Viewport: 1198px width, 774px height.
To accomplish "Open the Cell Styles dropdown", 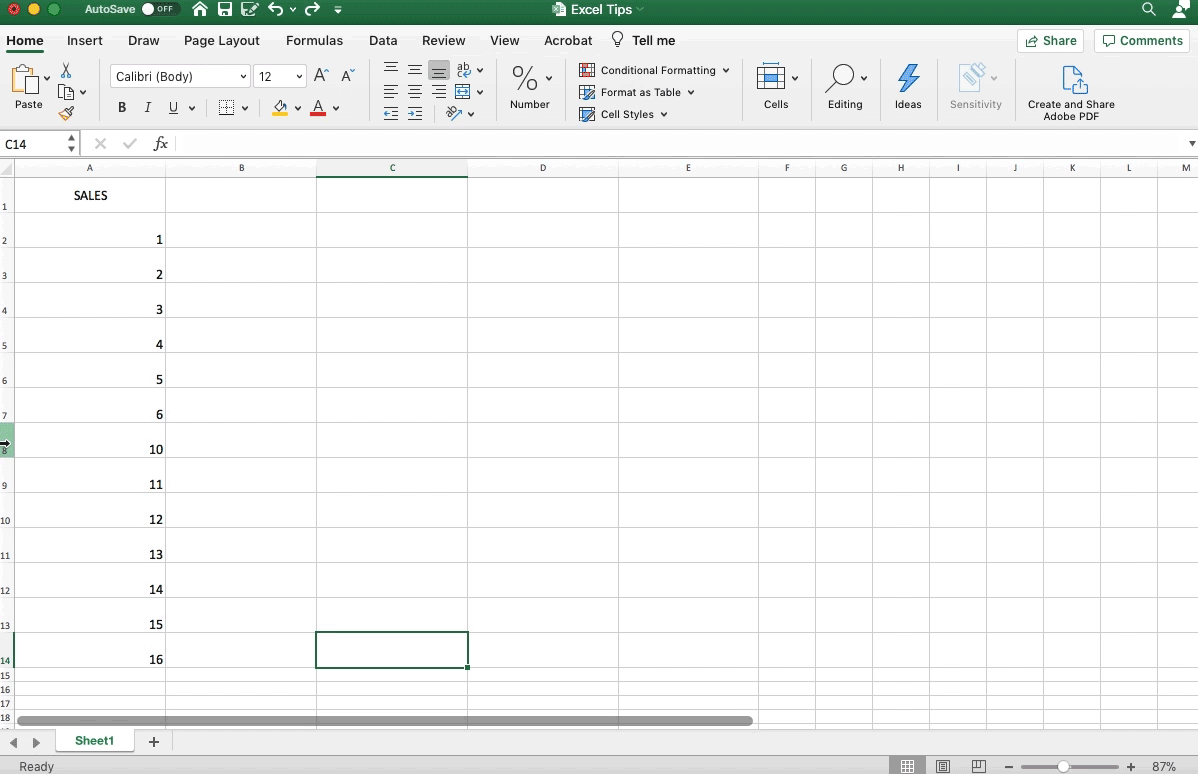I will click(623, 114).
